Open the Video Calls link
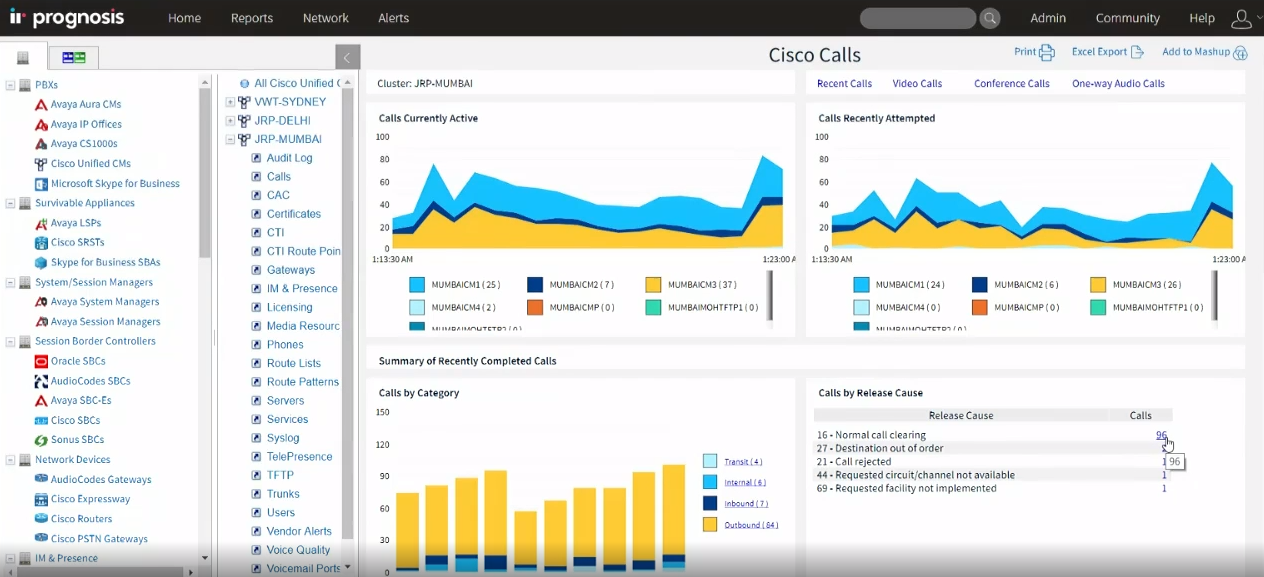The image size is (1264, 577). tap(917, 84)
